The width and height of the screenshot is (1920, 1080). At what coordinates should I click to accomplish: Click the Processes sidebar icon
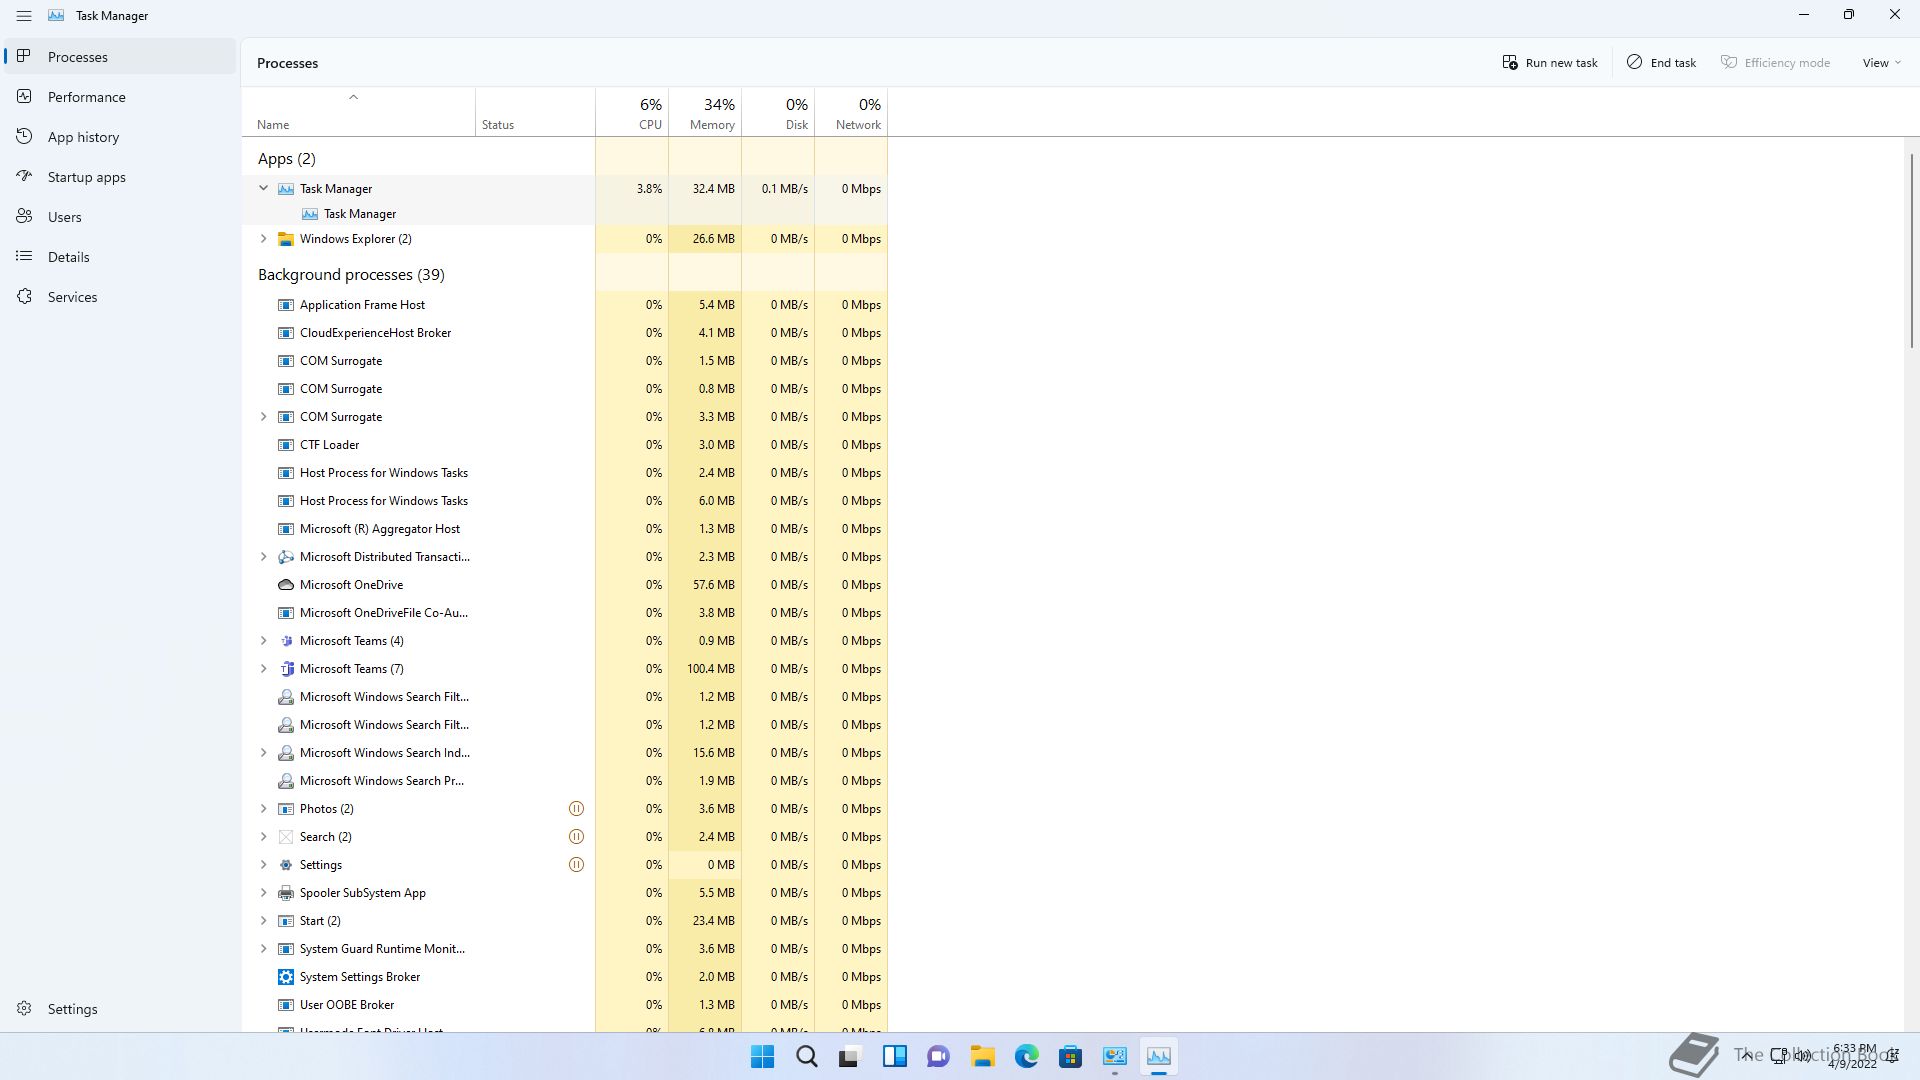[24, 56]
